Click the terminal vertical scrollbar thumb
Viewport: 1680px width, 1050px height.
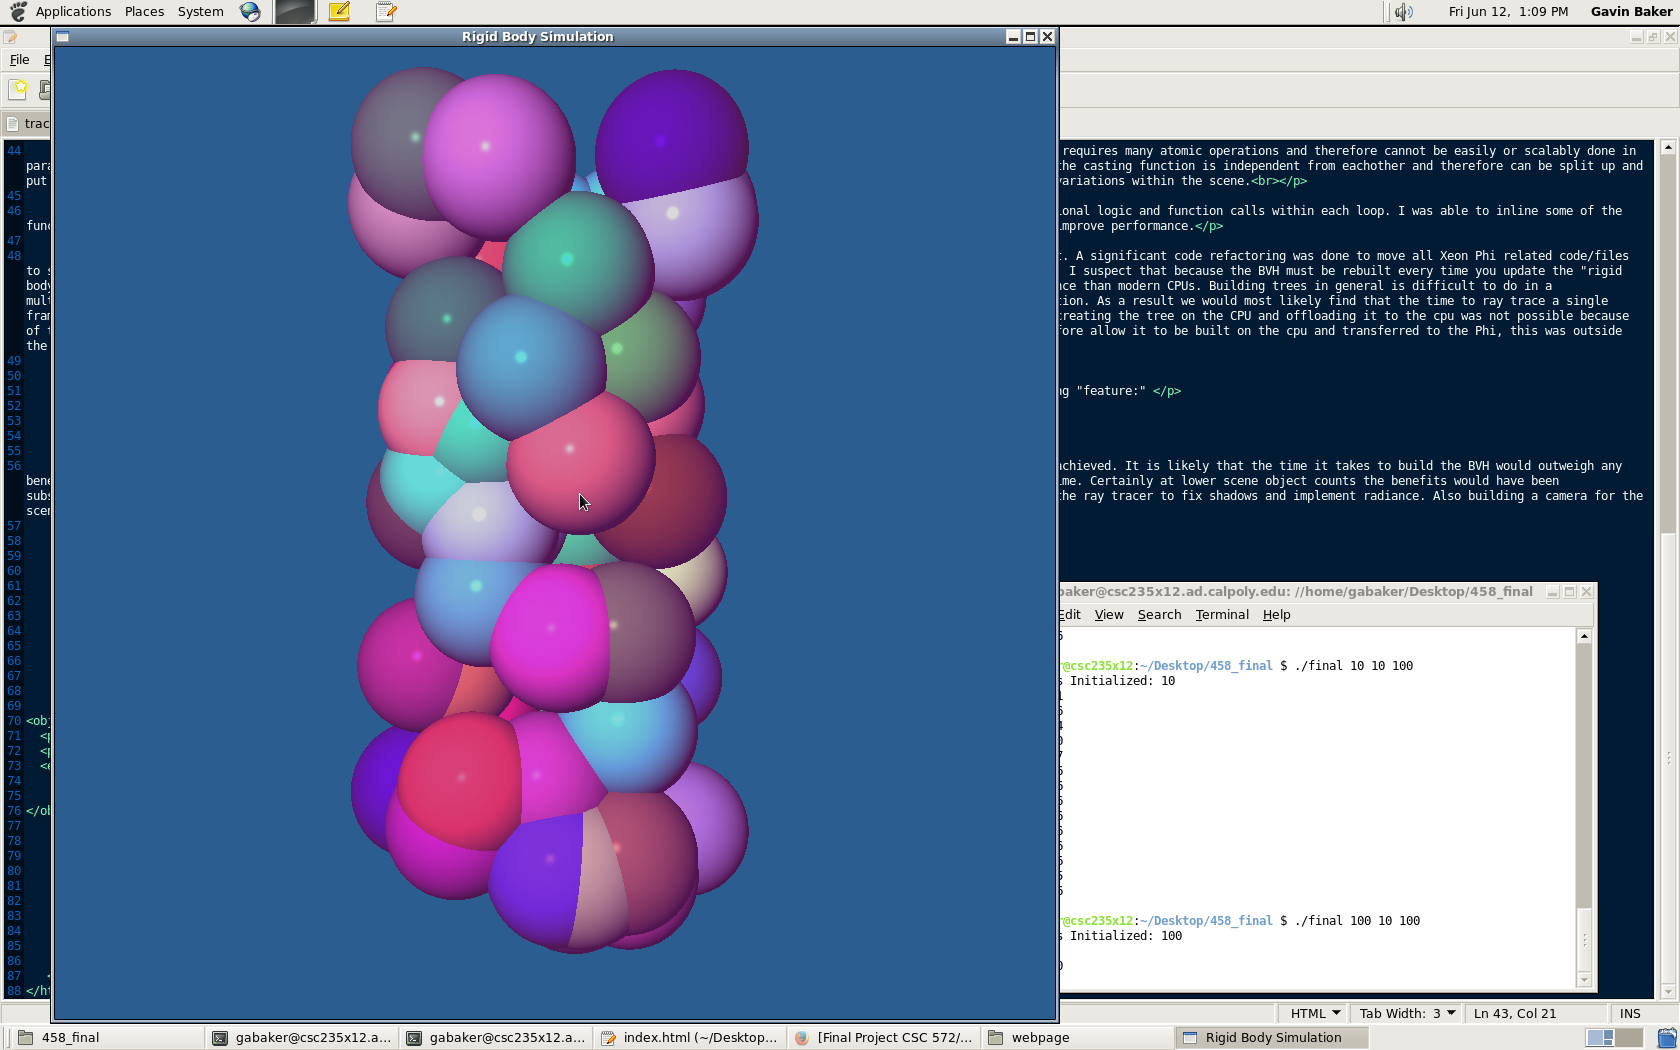pos(1584,940)
